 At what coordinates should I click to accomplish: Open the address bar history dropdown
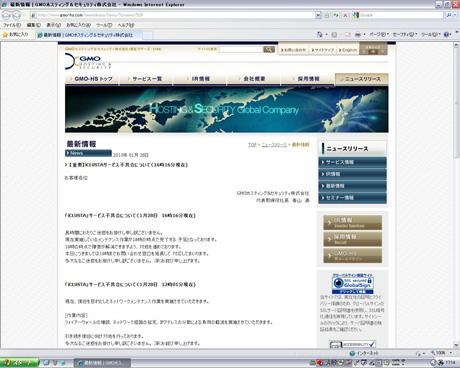[x=318, y=15]
